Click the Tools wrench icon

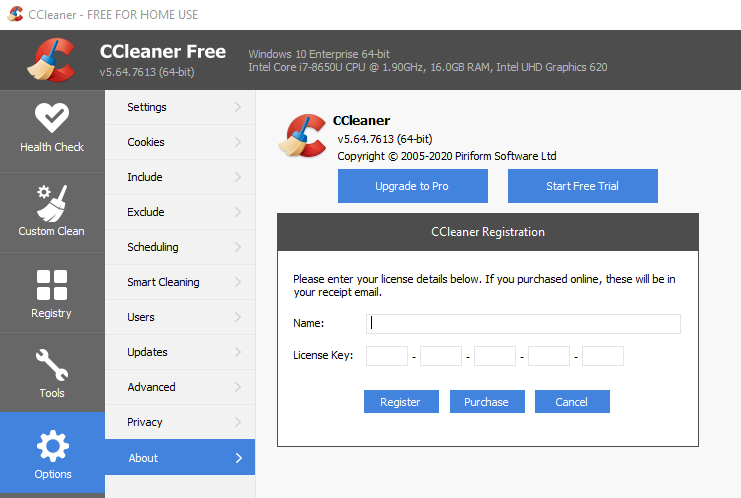pos(52,365)
